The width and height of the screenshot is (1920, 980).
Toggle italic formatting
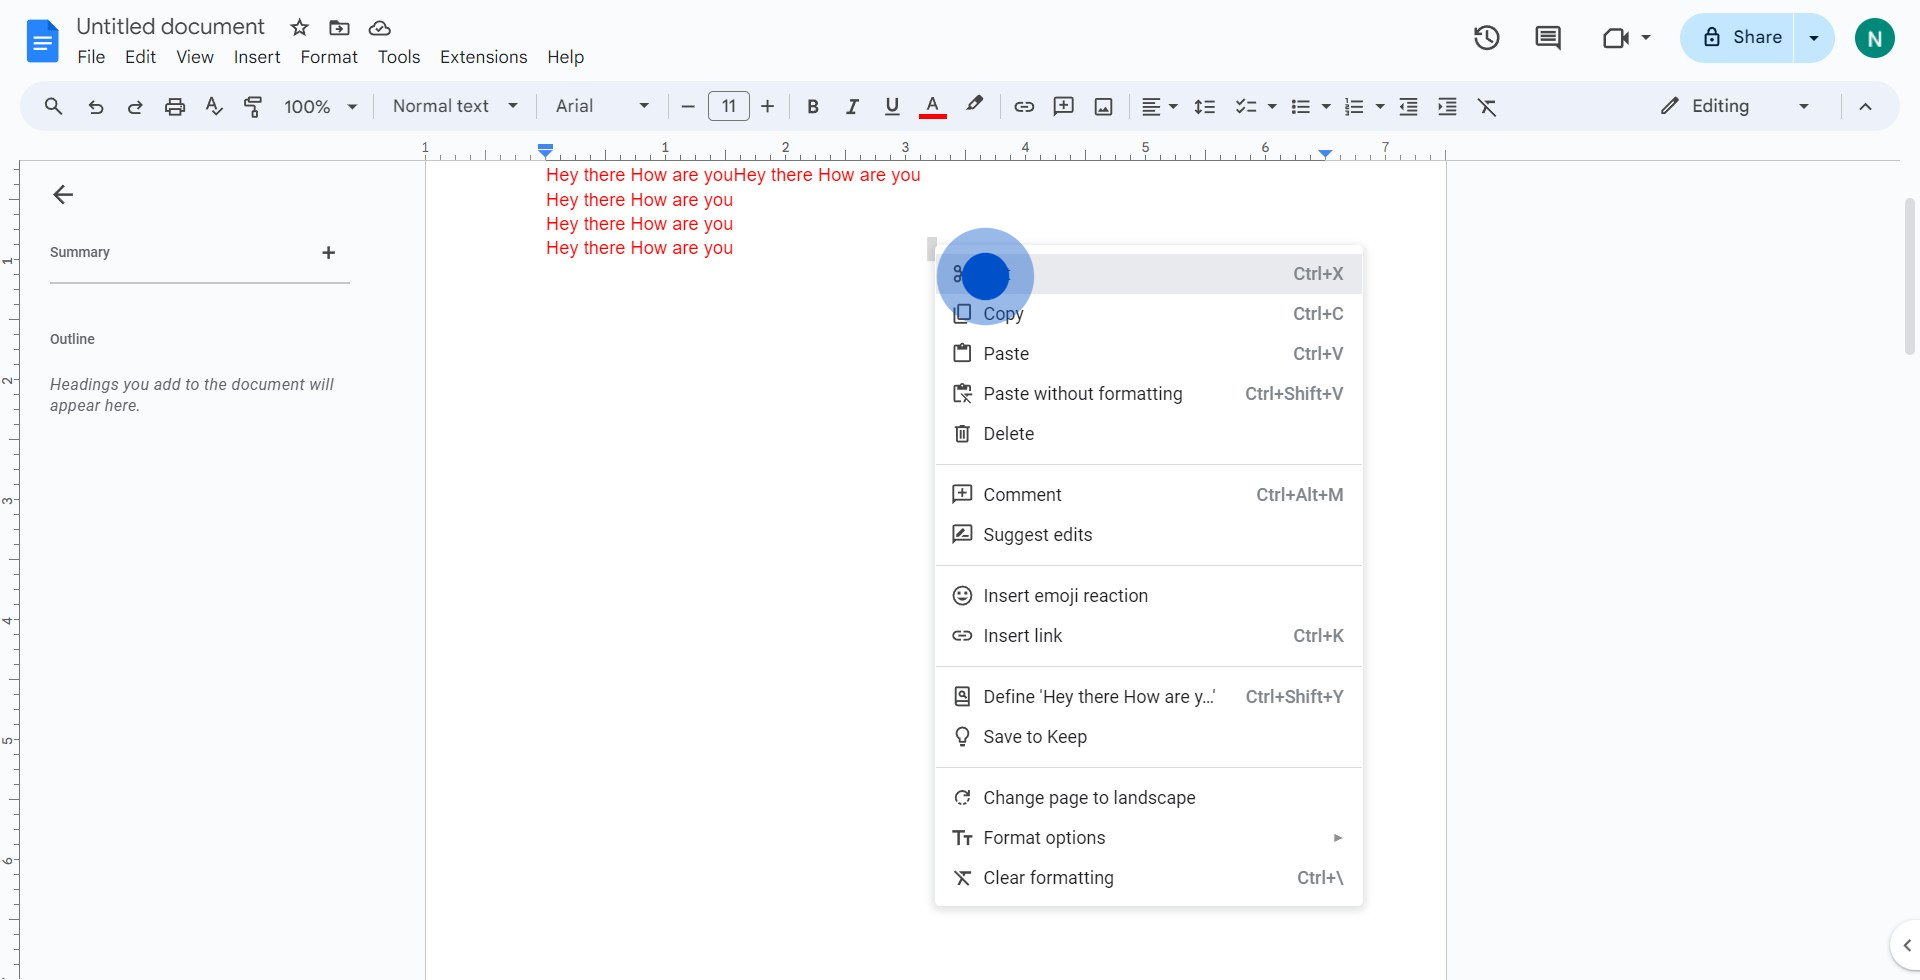click(852, 106)
